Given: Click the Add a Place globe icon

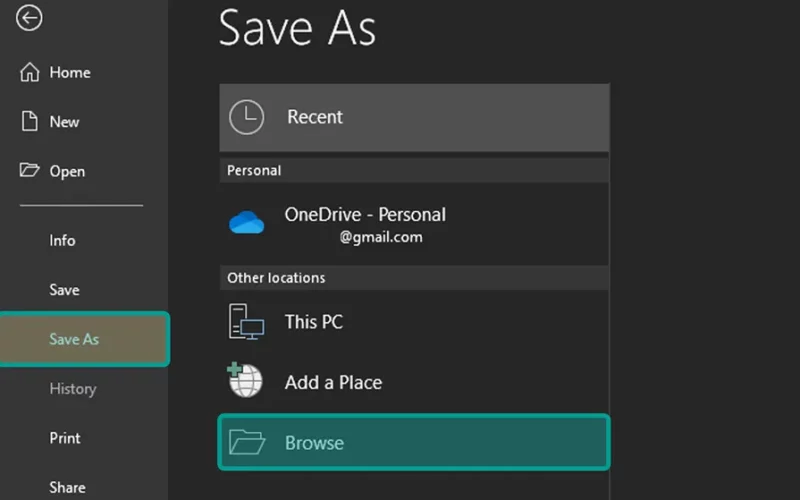Looking at the screenshot, I should pos(245,380).
